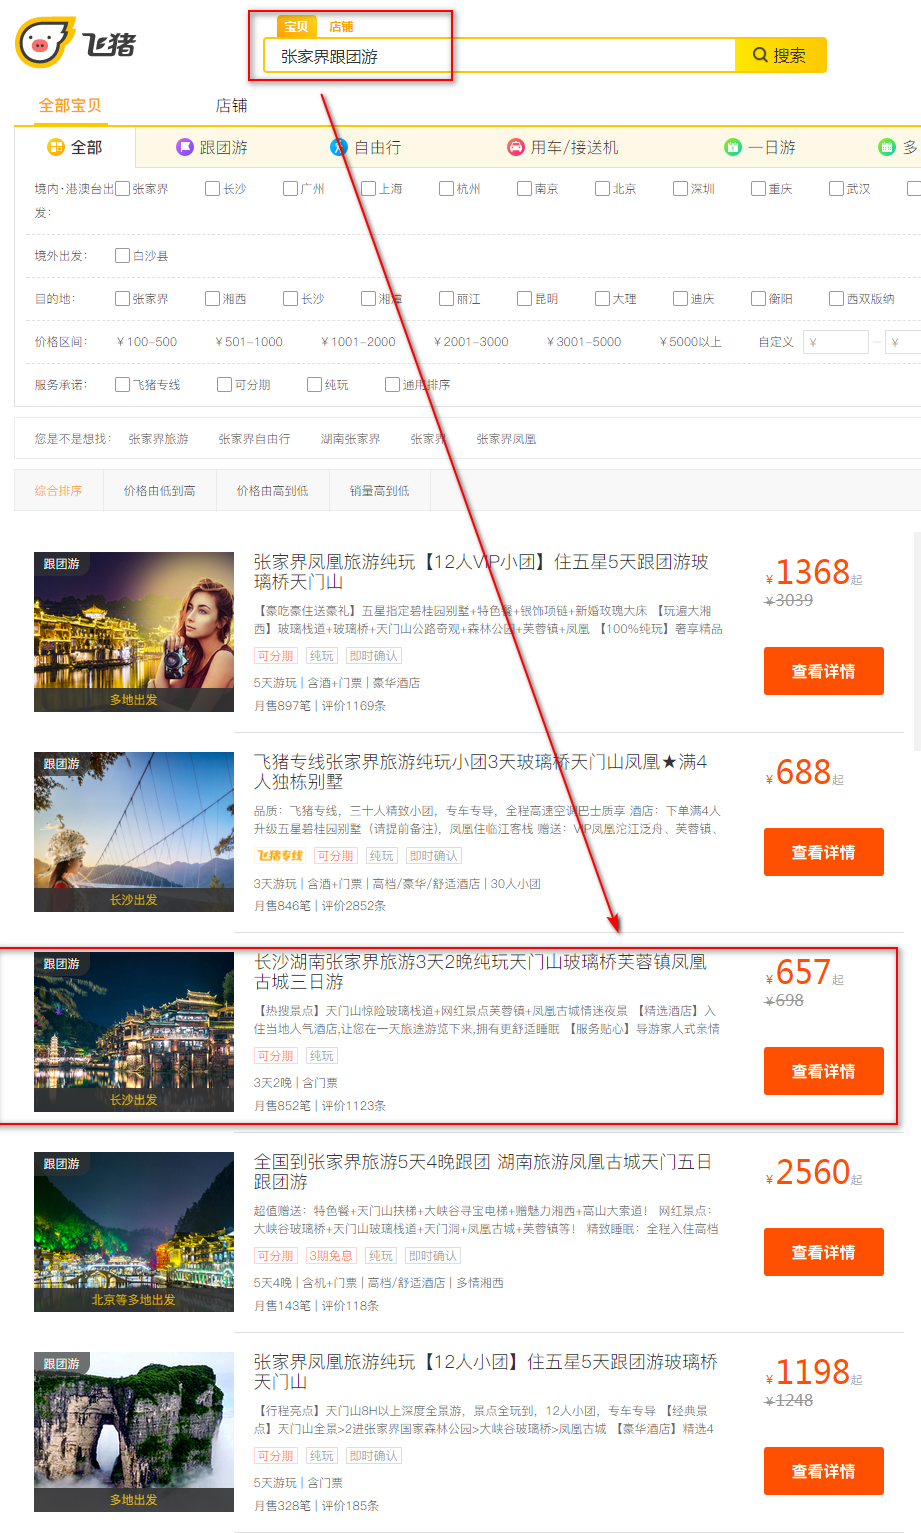Check the 南京 departure checkbox
Screen dimensions: 921x1533
click(524, 188)
